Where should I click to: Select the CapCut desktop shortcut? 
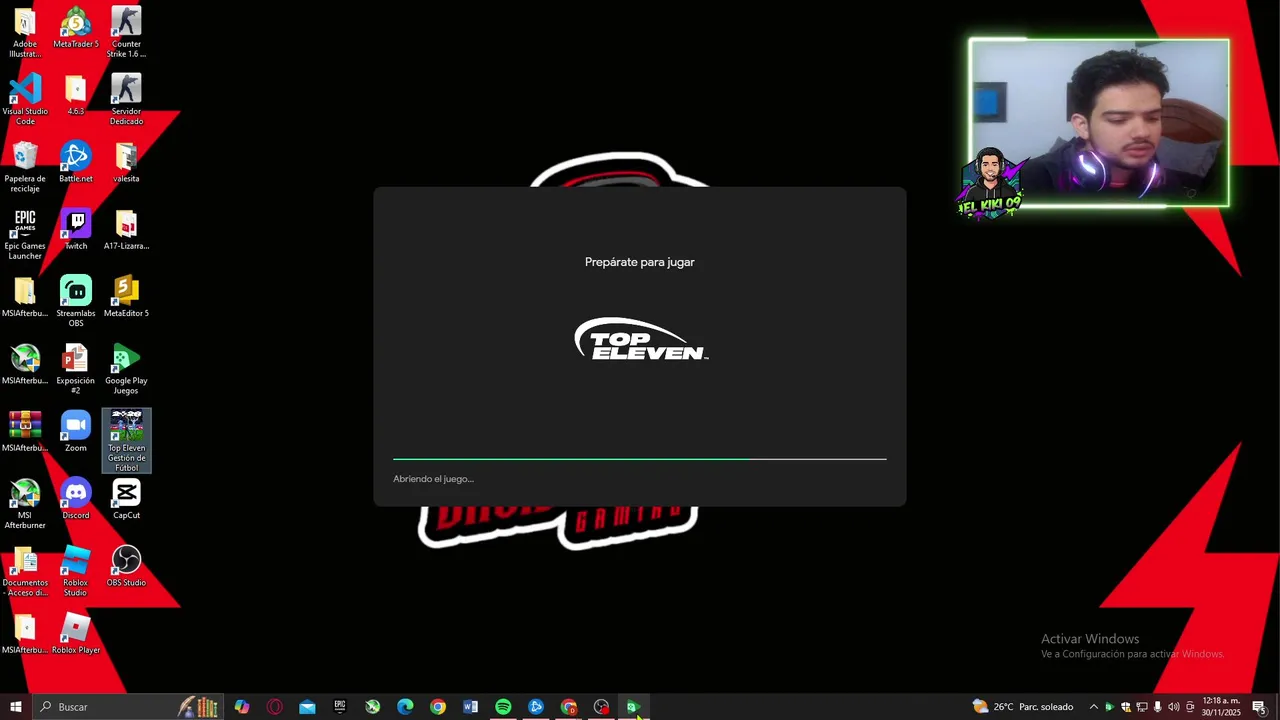tap(126, 499)
